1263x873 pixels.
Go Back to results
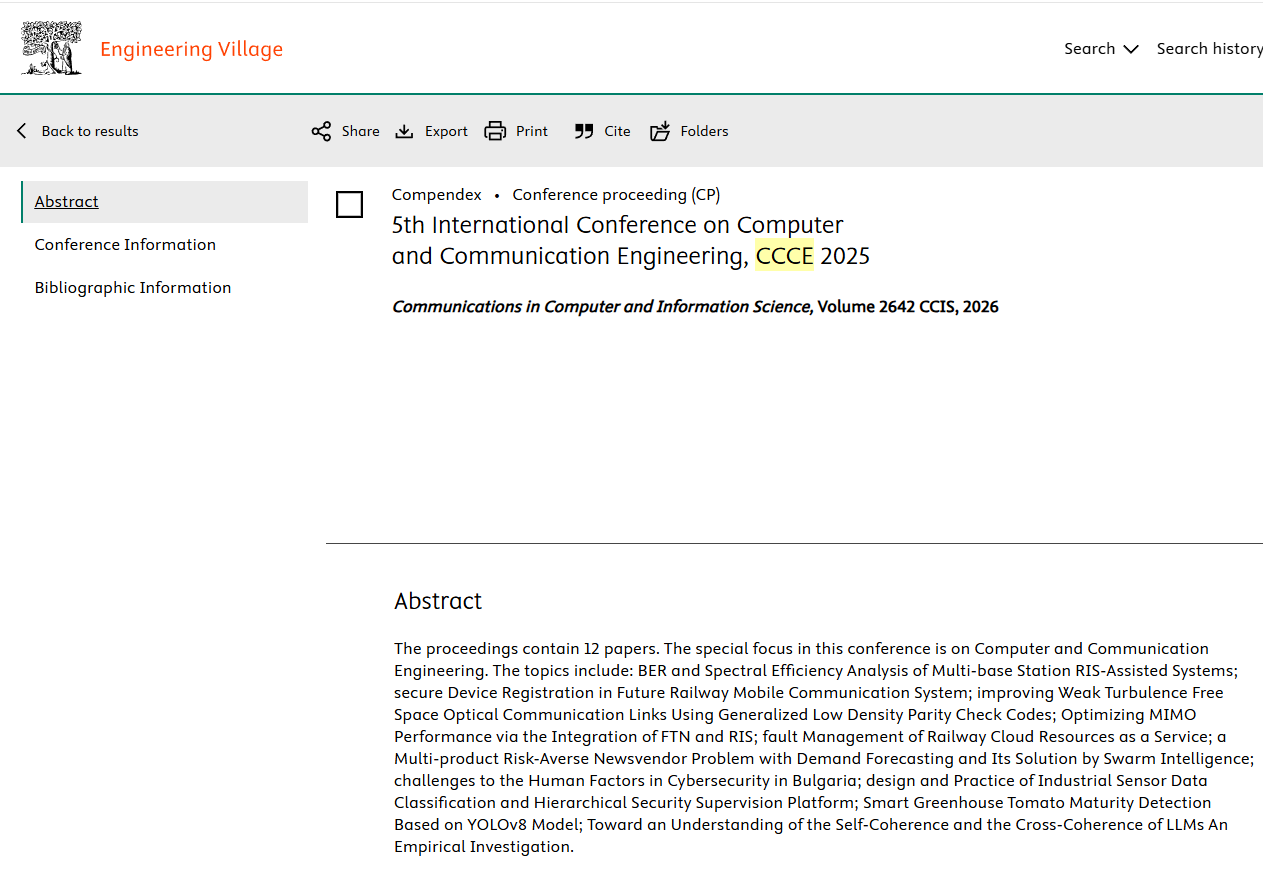coord(90,131)
